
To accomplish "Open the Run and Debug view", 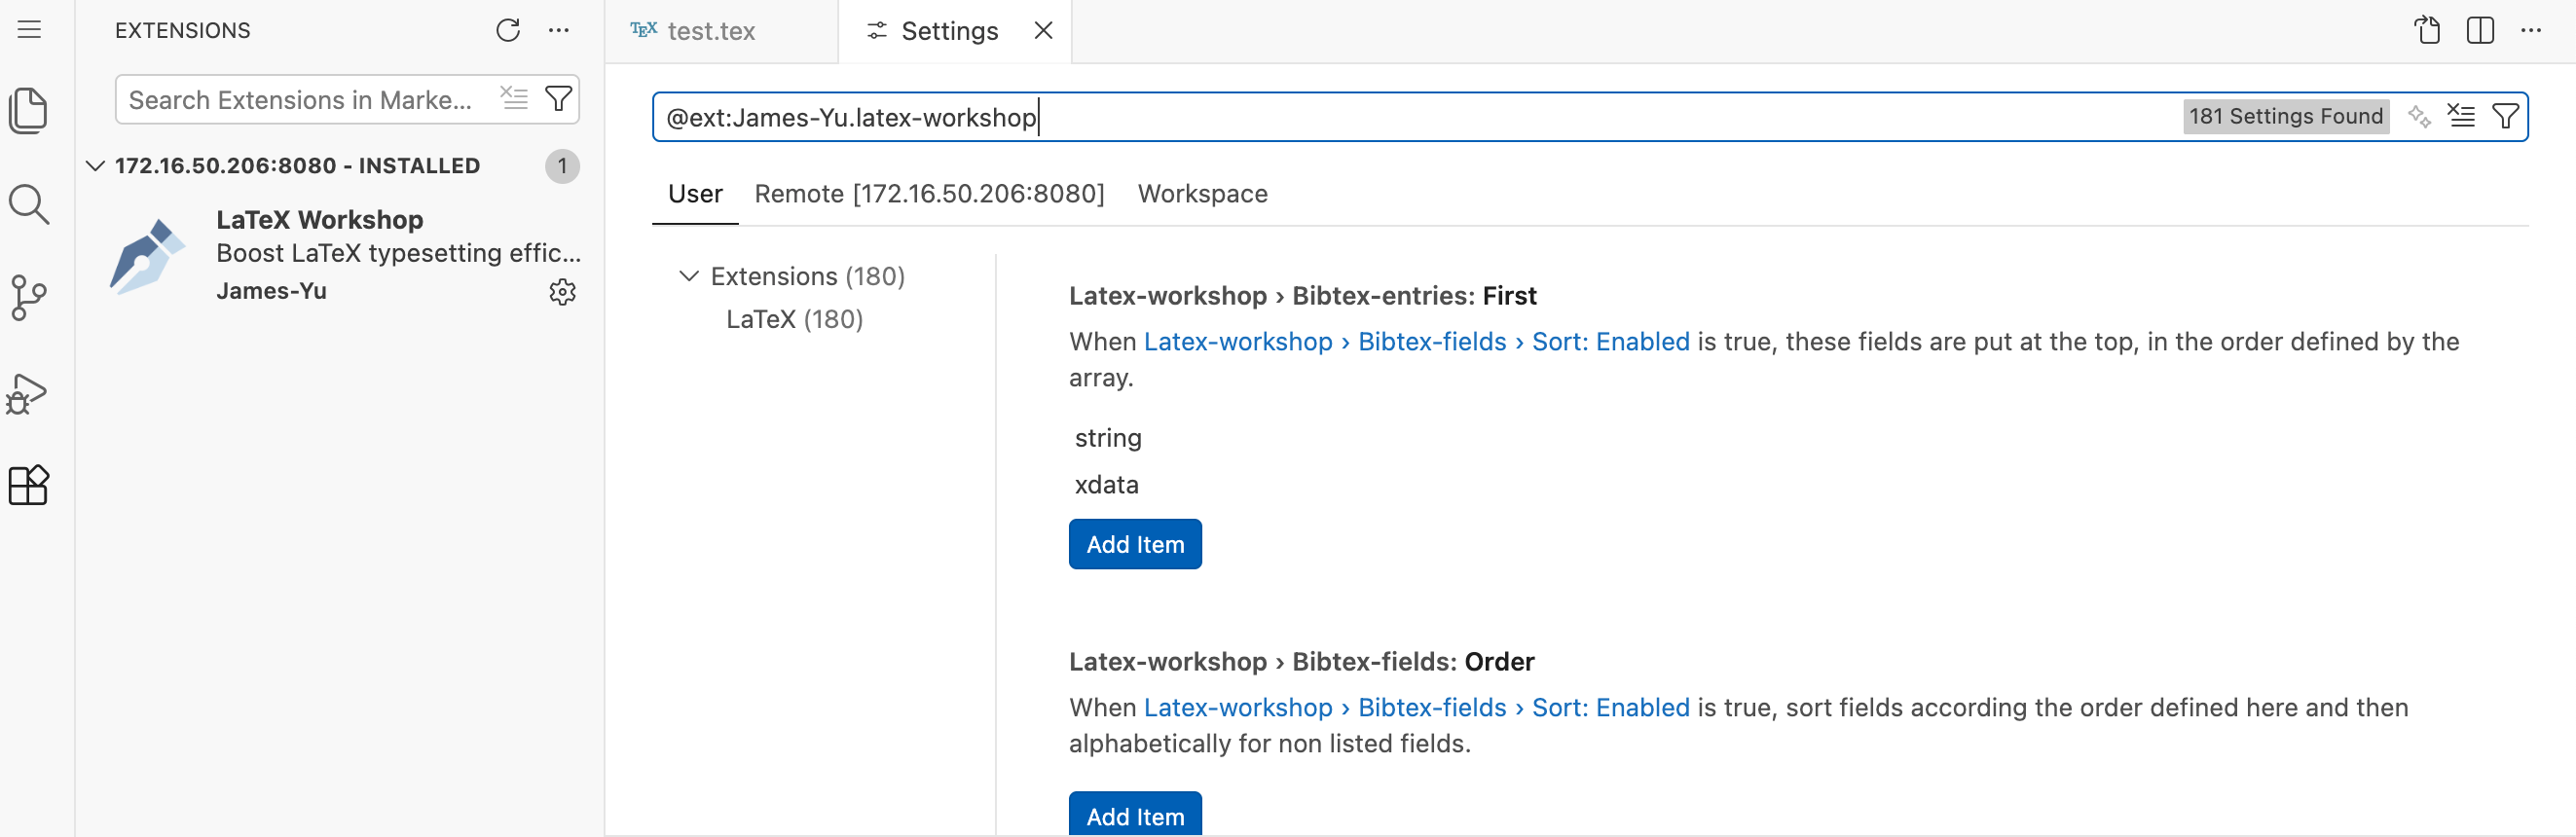I will tap(27, 393).
